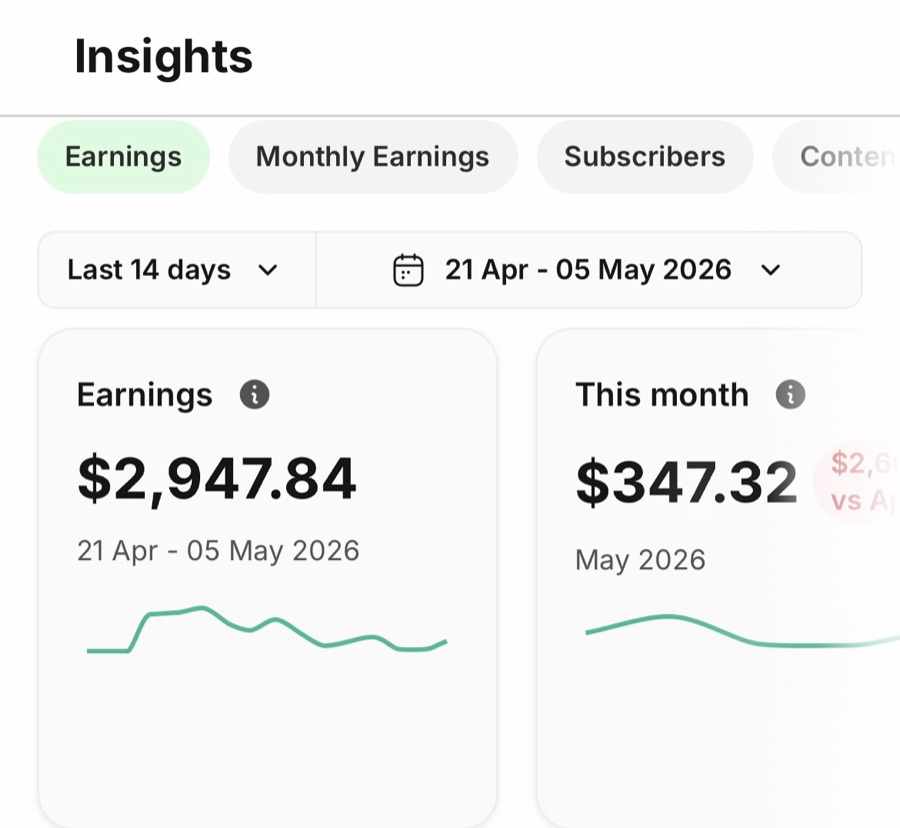Open the Last 14 days period dropdown
Image resolution: width=900 pixels, height=828 pixels.
(177, 270)
